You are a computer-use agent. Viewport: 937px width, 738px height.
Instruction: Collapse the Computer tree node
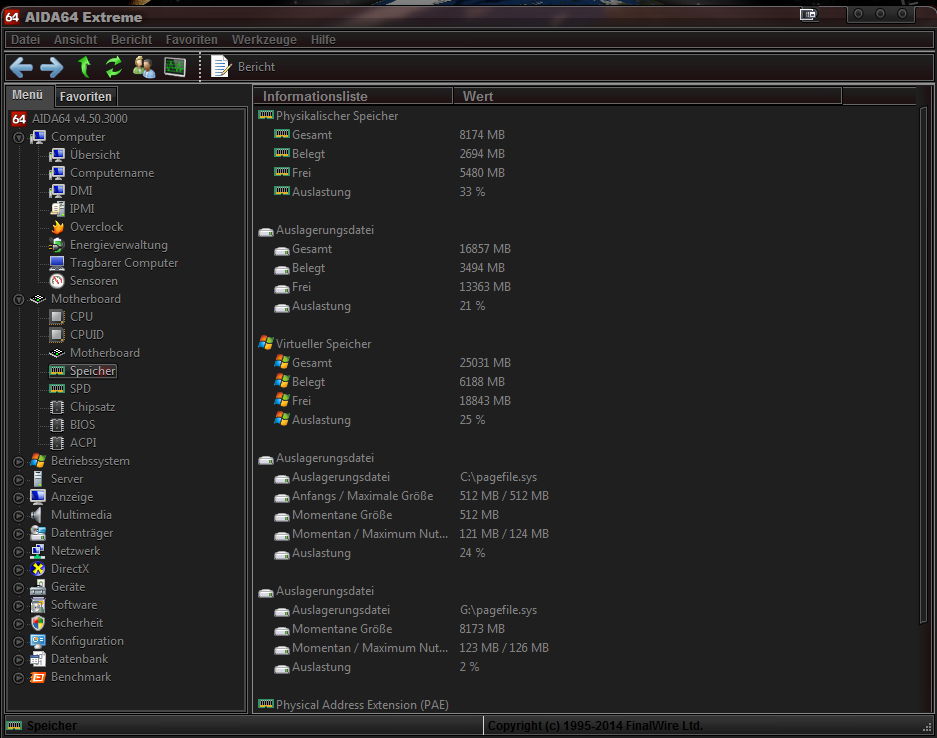tap(19, 137)
